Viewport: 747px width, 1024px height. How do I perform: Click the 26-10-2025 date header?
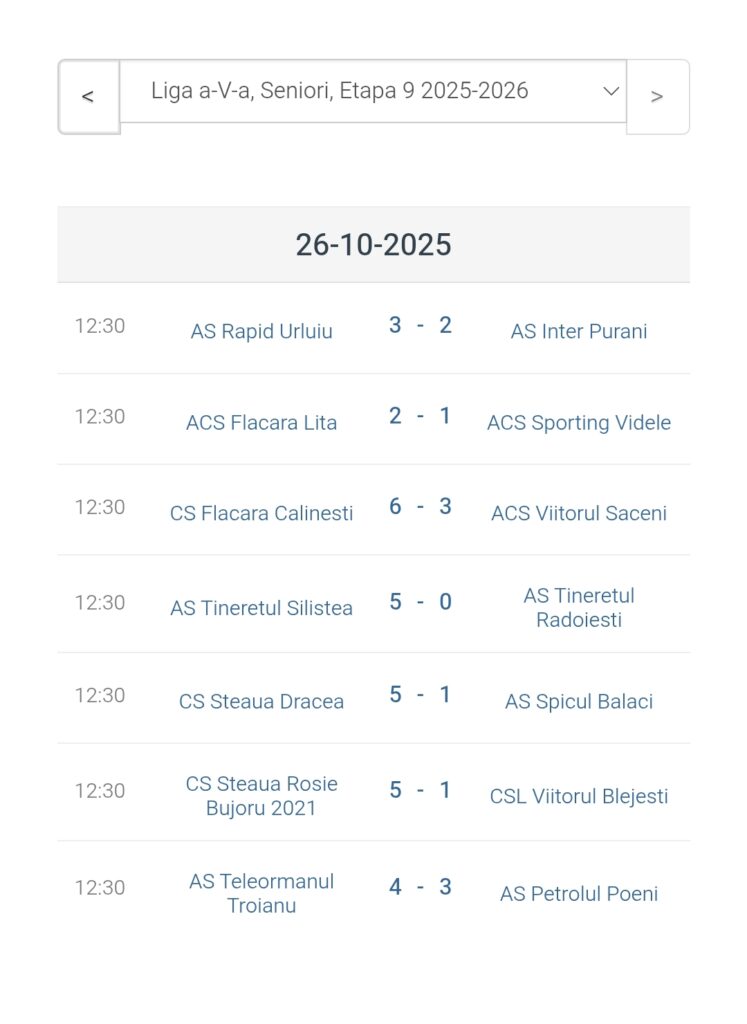coord(373,244)
